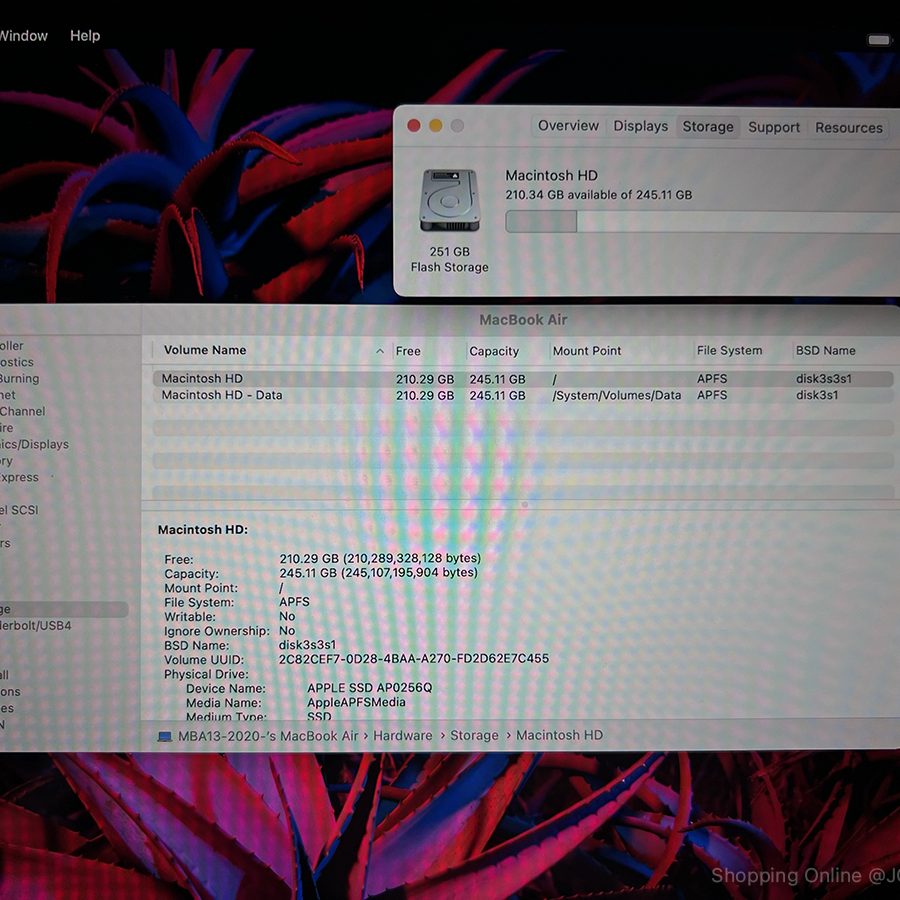Select the Thunderbolt/USB4 sidebar item
Image resolution: width=900 pixels, height=900 pixels.
point(36,625)
